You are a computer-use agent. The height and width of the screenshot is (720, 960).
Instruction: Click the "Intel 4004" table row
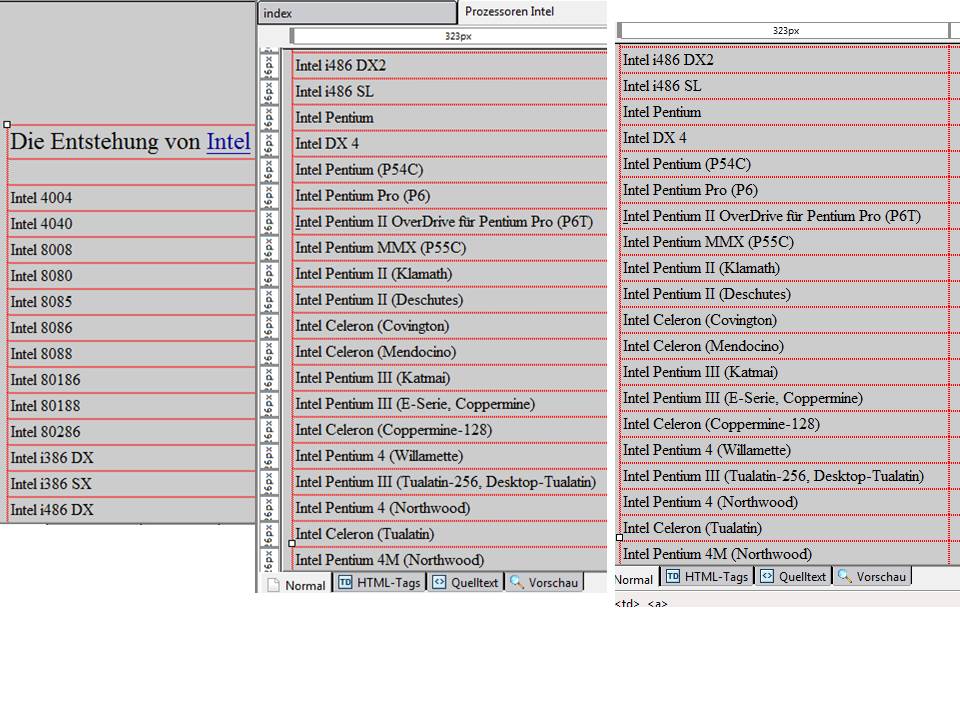pyautogui.click(x=131, y=198)
